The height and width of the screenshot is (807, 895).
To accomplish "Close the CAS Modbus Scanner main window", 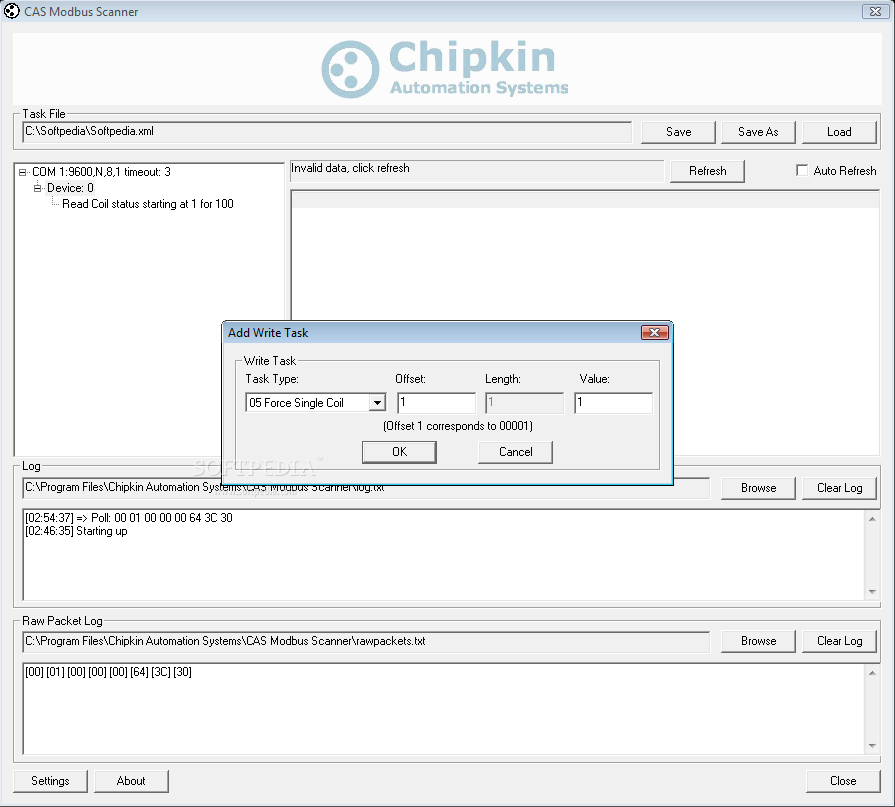I will 875,11.
